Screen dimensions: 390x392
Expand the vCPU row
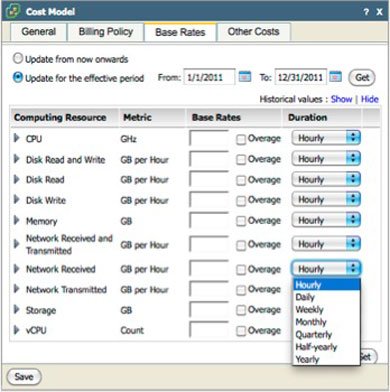pos(16,330)
